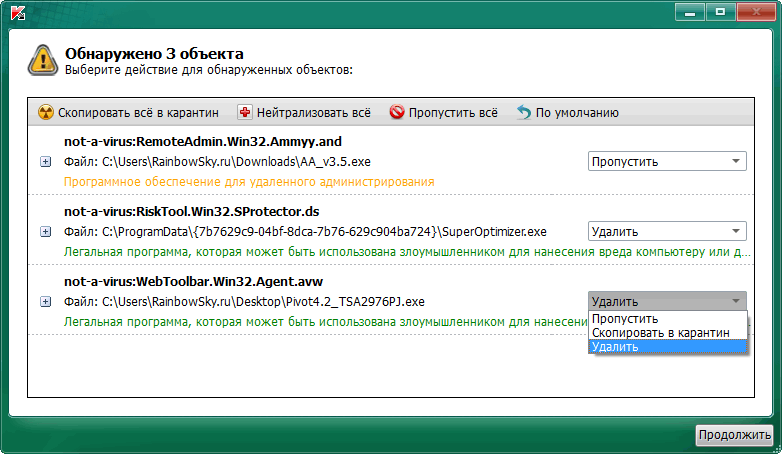Click the Продолжить button
782x454 pixels.
(x=734, y=435)
